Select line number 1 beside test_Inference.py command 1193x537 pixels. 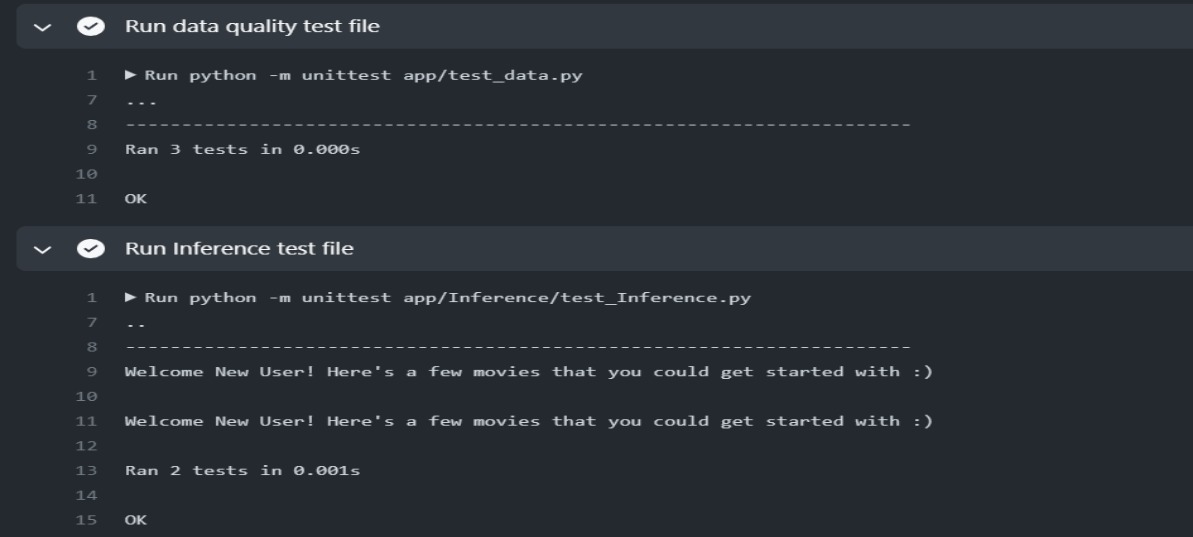pyautogui.click(x=92, y=297)
